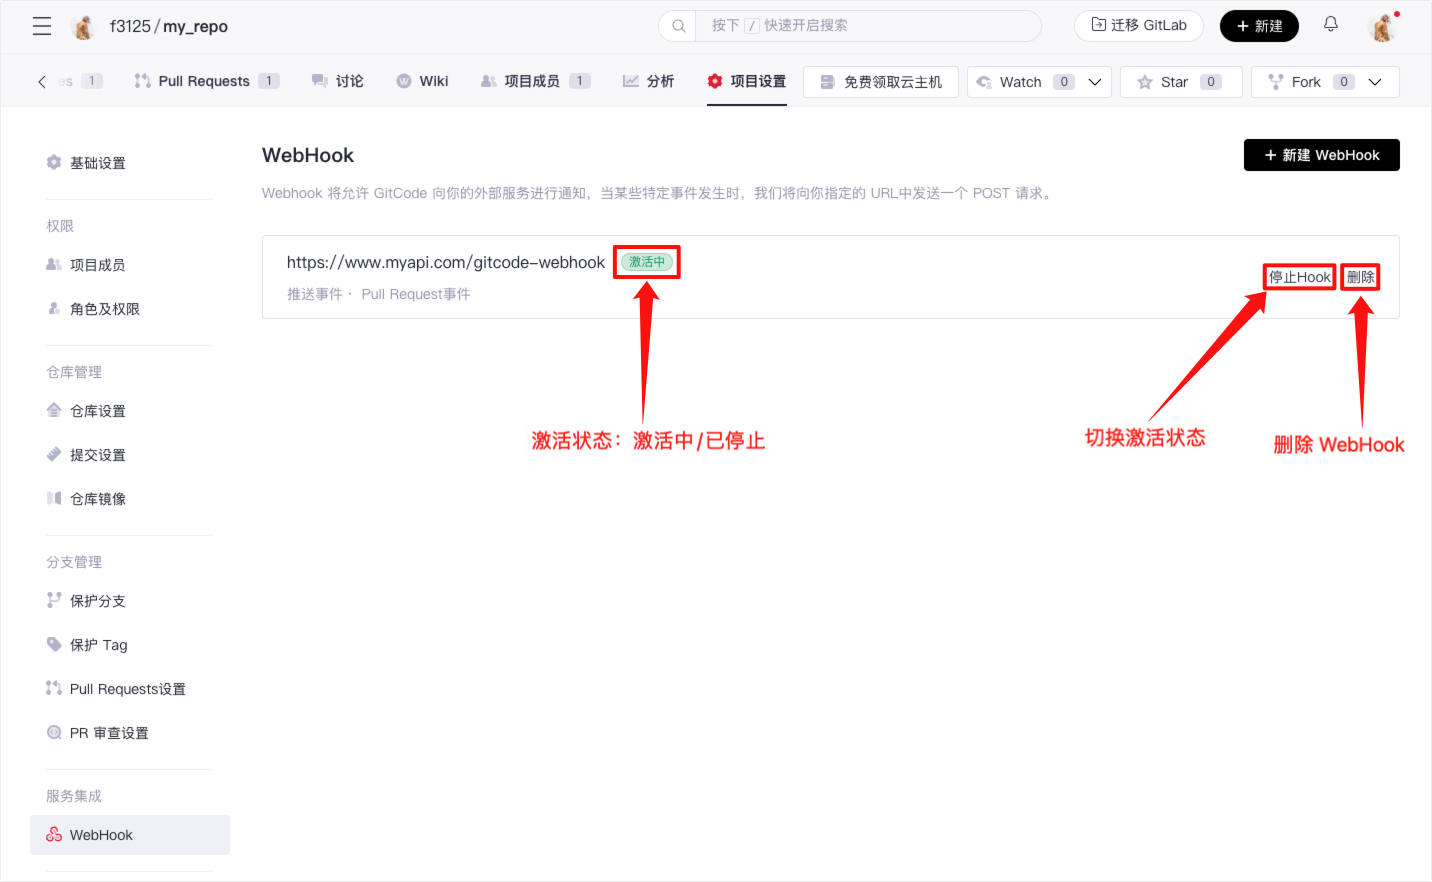The height and width of the screenshot is (882, 1432).
Task: Click 停止Hook to toggle activation
Action: (1299, 277)
